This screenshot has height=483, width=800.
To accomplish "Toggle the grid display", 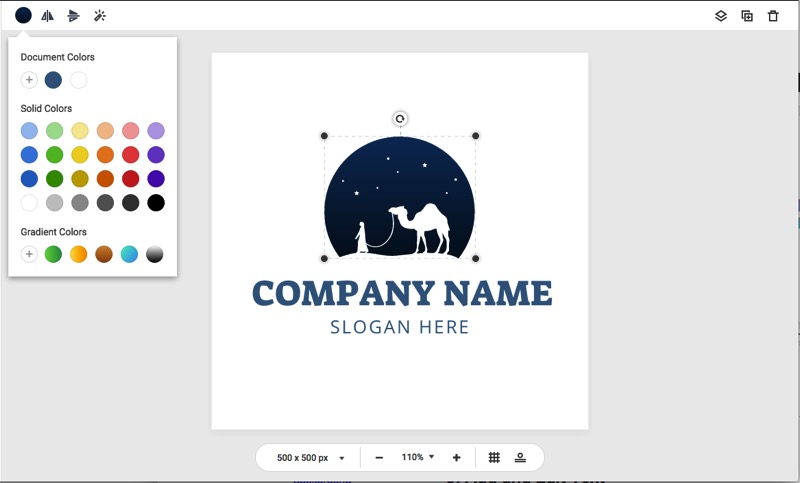I will pos(494,457).
